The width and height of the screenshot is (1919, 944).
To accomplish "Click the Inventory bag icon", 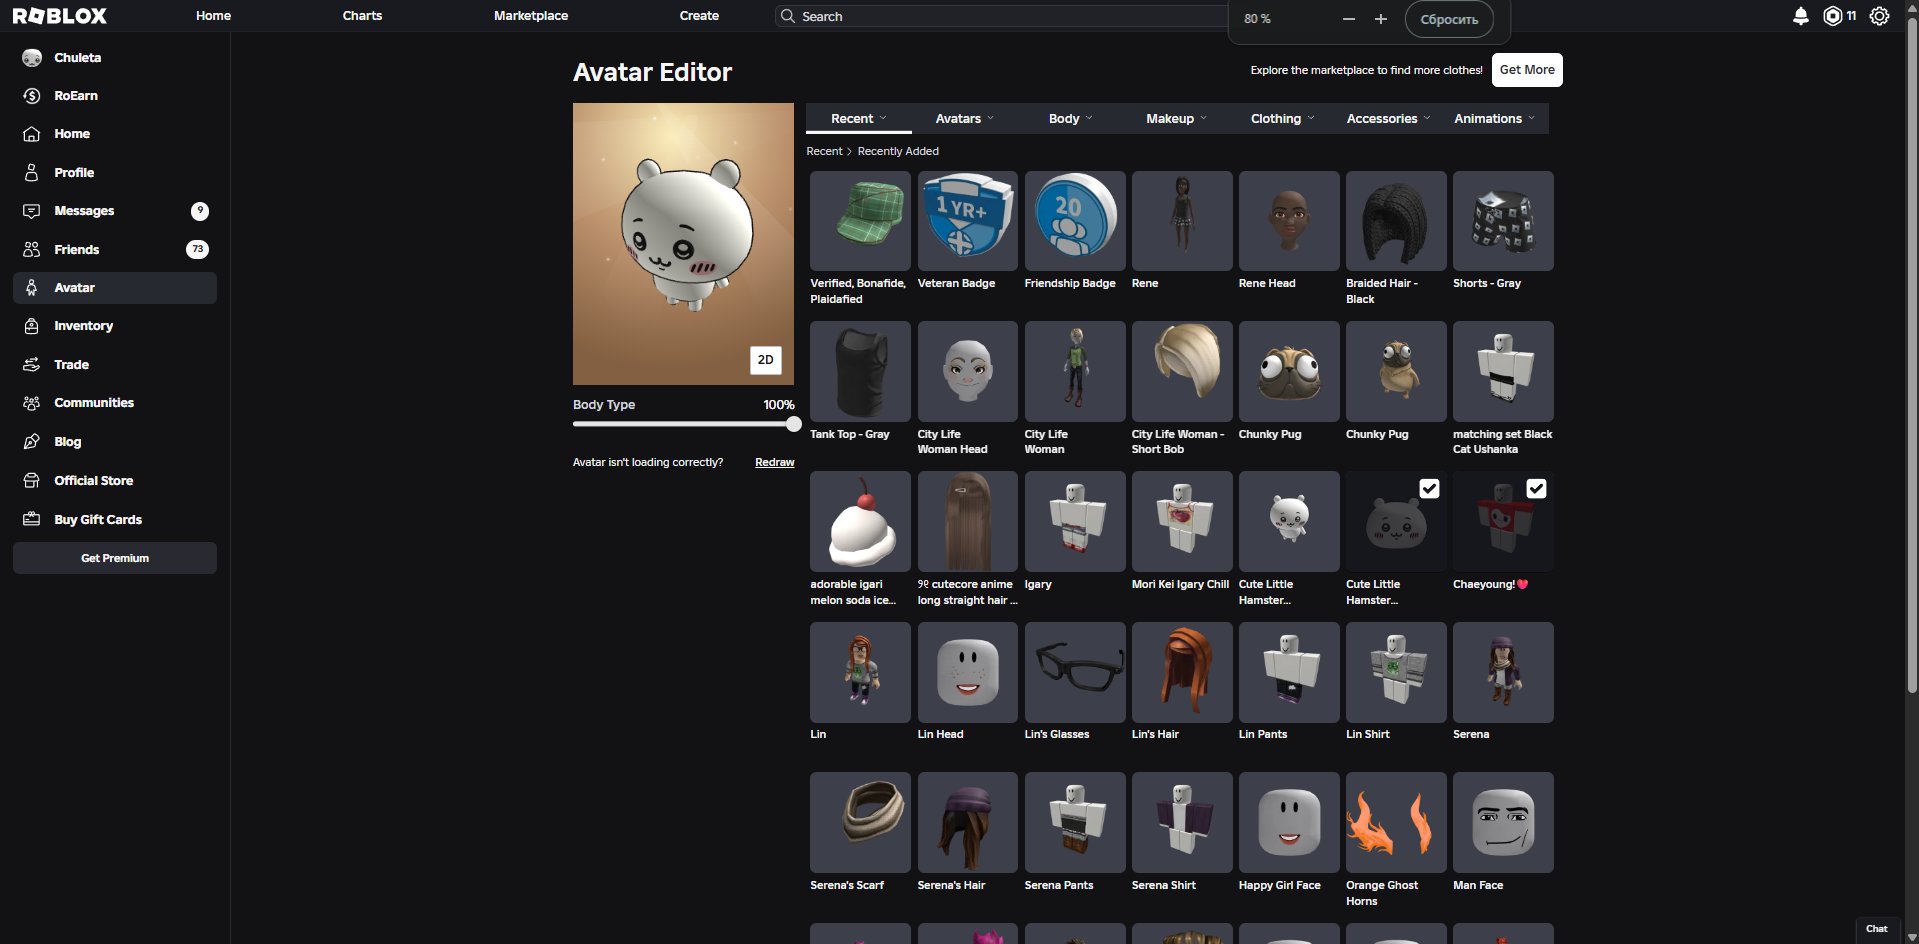I will (32, 326).
